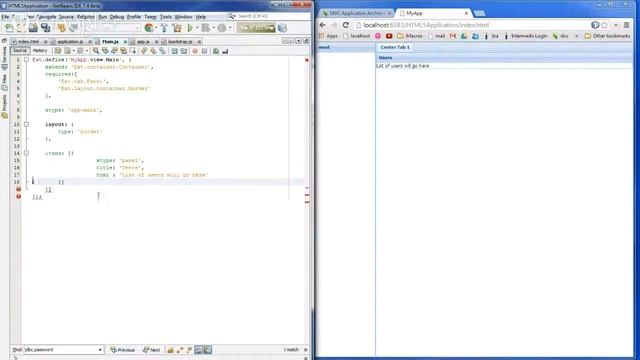Switch to the app.js editor tab
640x360 pixels.
[x=143, y=42]
